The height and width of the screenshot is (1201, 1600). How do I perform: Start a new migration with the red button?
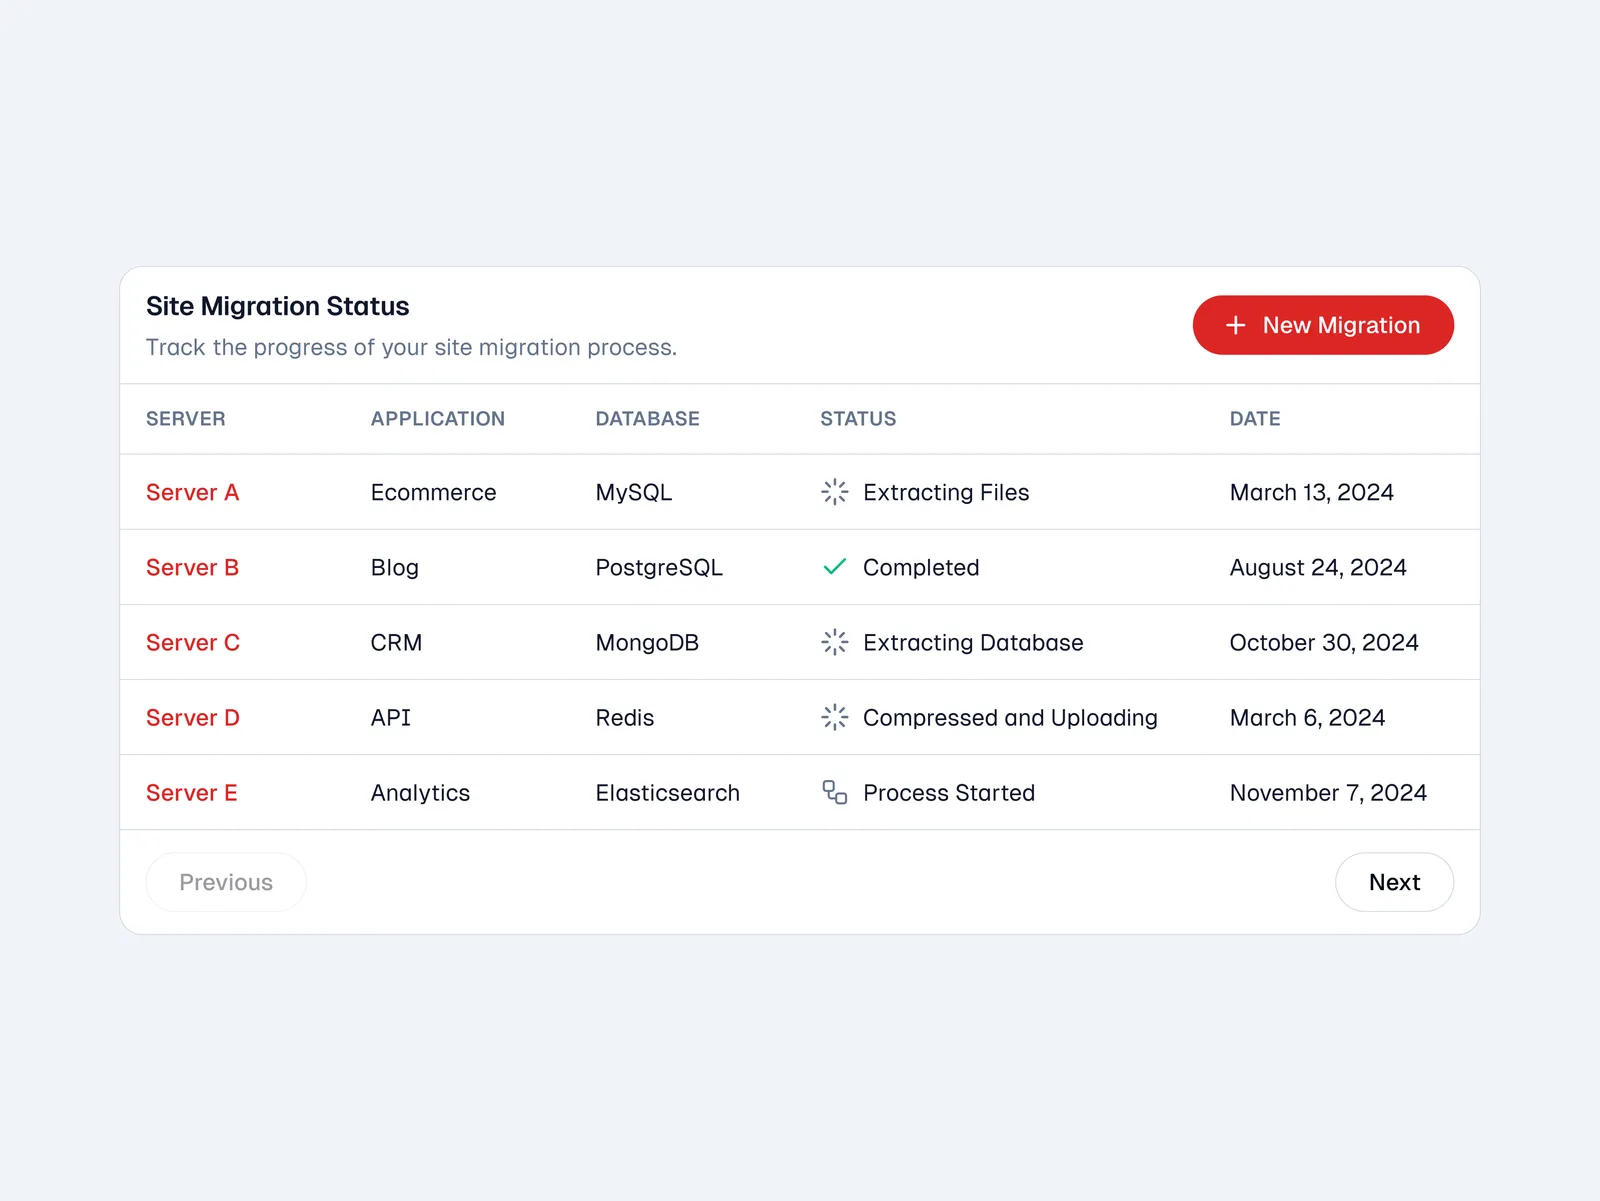tap(1322, 325)
